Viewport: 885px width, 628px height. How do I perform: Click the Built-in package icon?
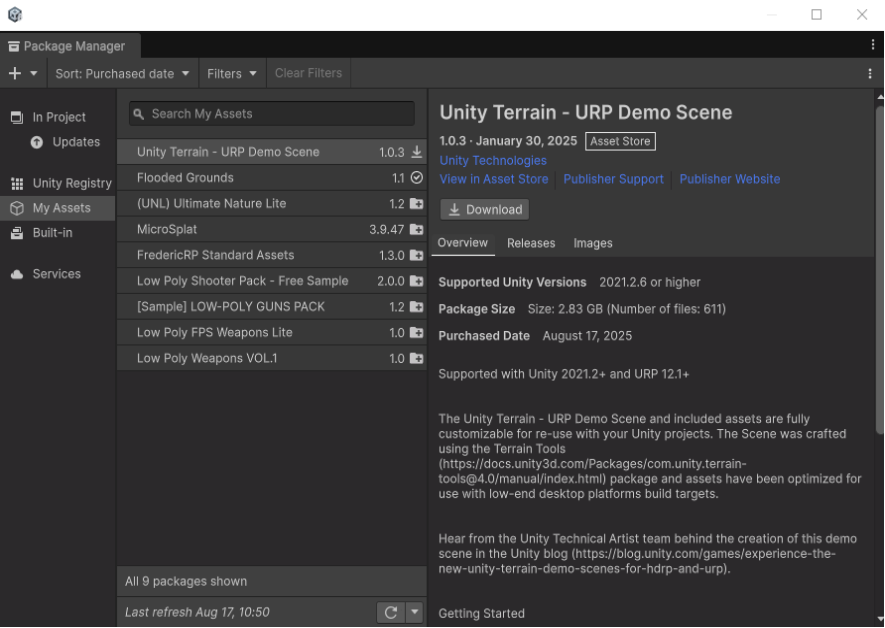[17, 233]
